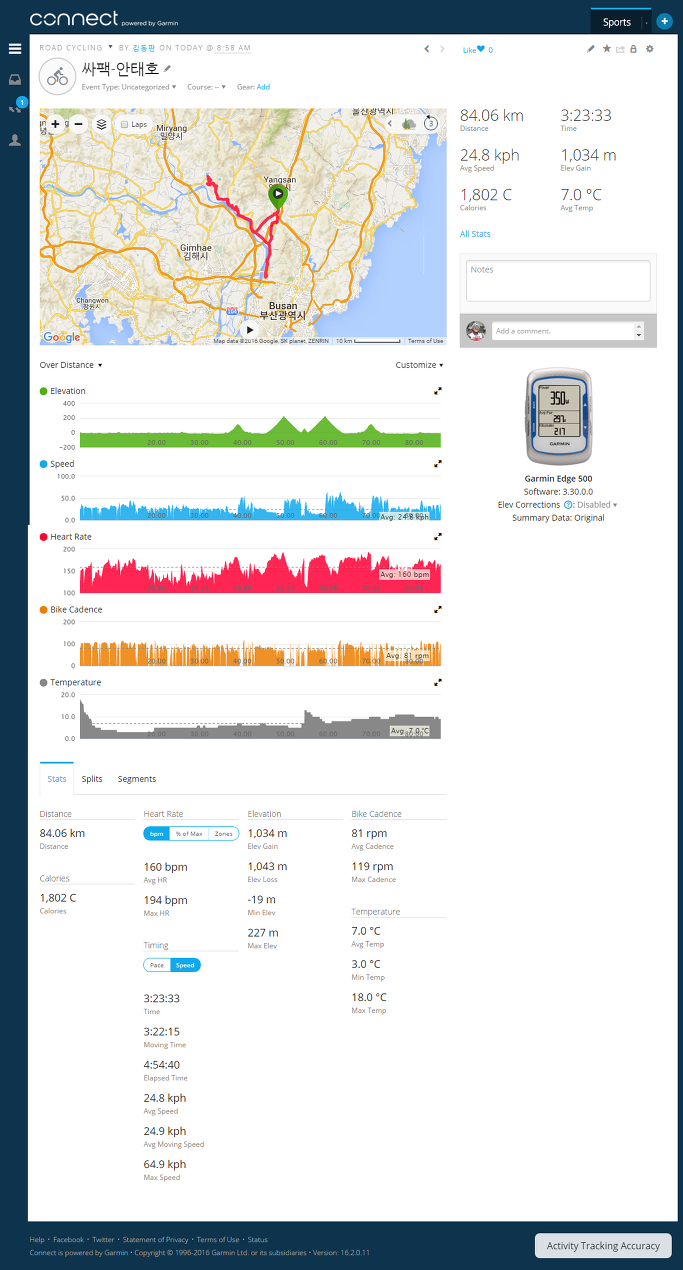Switch timing to Speed

tap(185, 965)
